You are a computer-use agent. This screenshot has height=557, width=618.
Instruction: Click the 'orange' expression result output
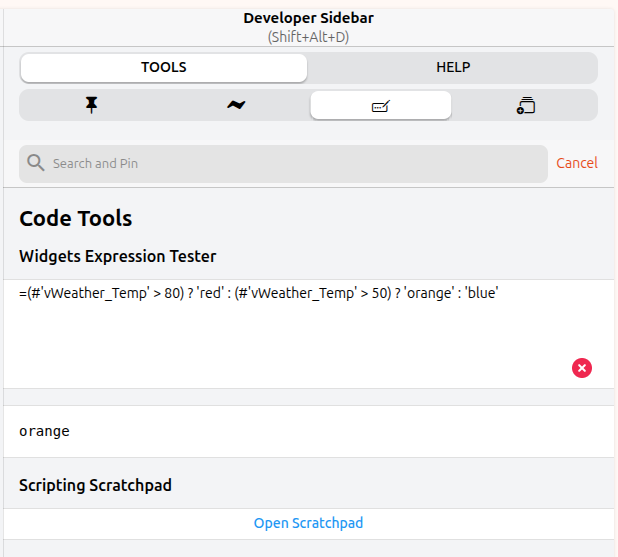pos(44,431)
